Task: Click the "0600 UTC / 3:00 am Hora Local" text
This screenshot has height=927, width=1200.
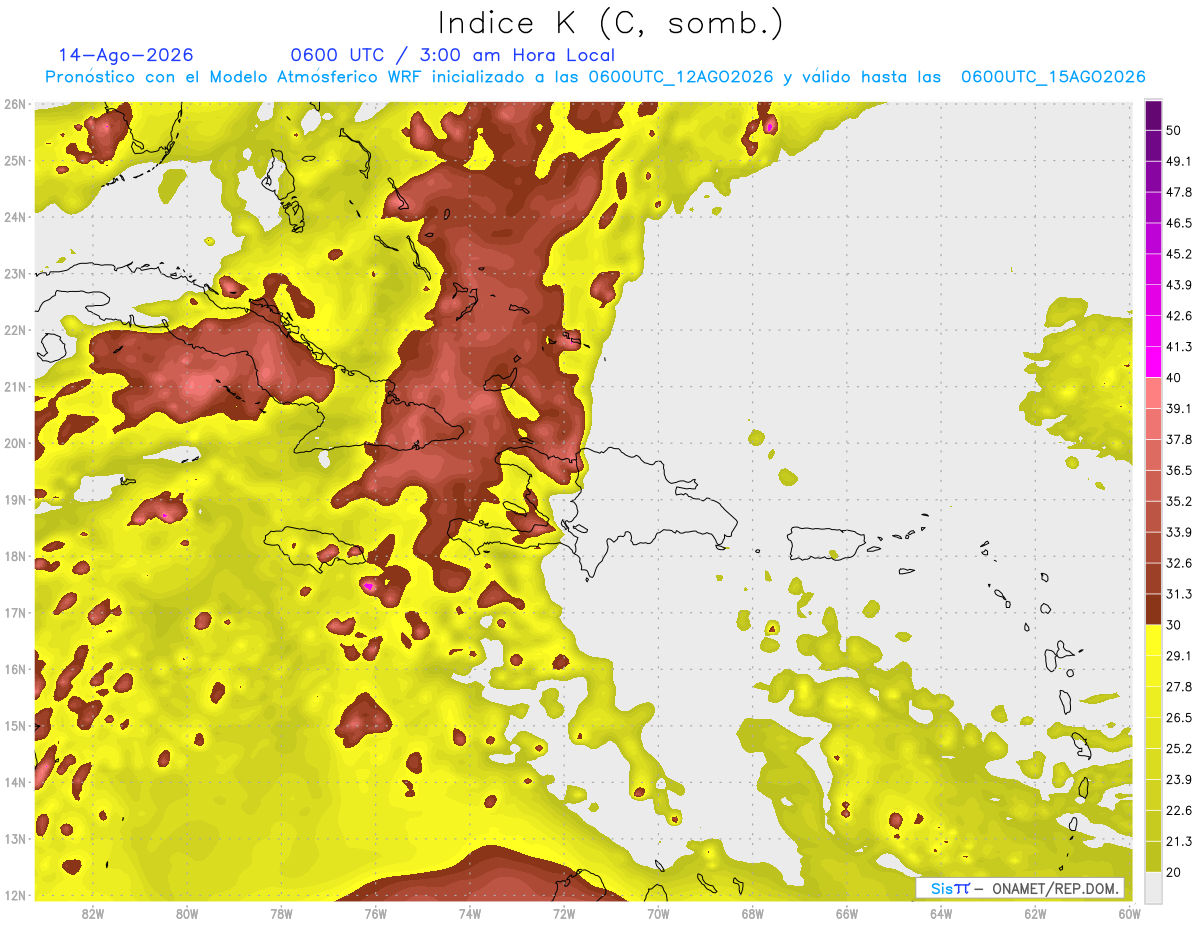Action: (453, 55)
